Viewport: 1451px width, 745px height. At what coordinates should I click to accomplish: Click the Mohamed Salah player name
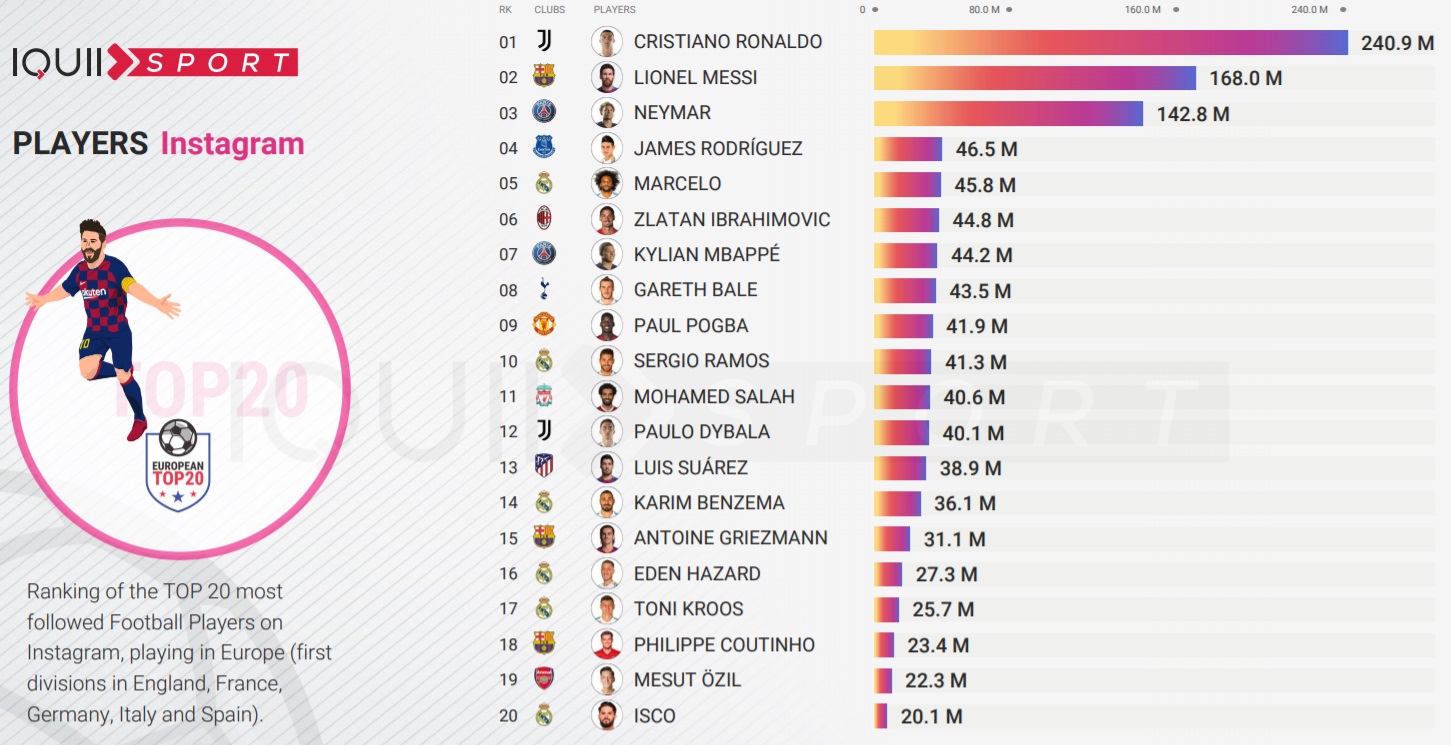[x=714, y=396]
